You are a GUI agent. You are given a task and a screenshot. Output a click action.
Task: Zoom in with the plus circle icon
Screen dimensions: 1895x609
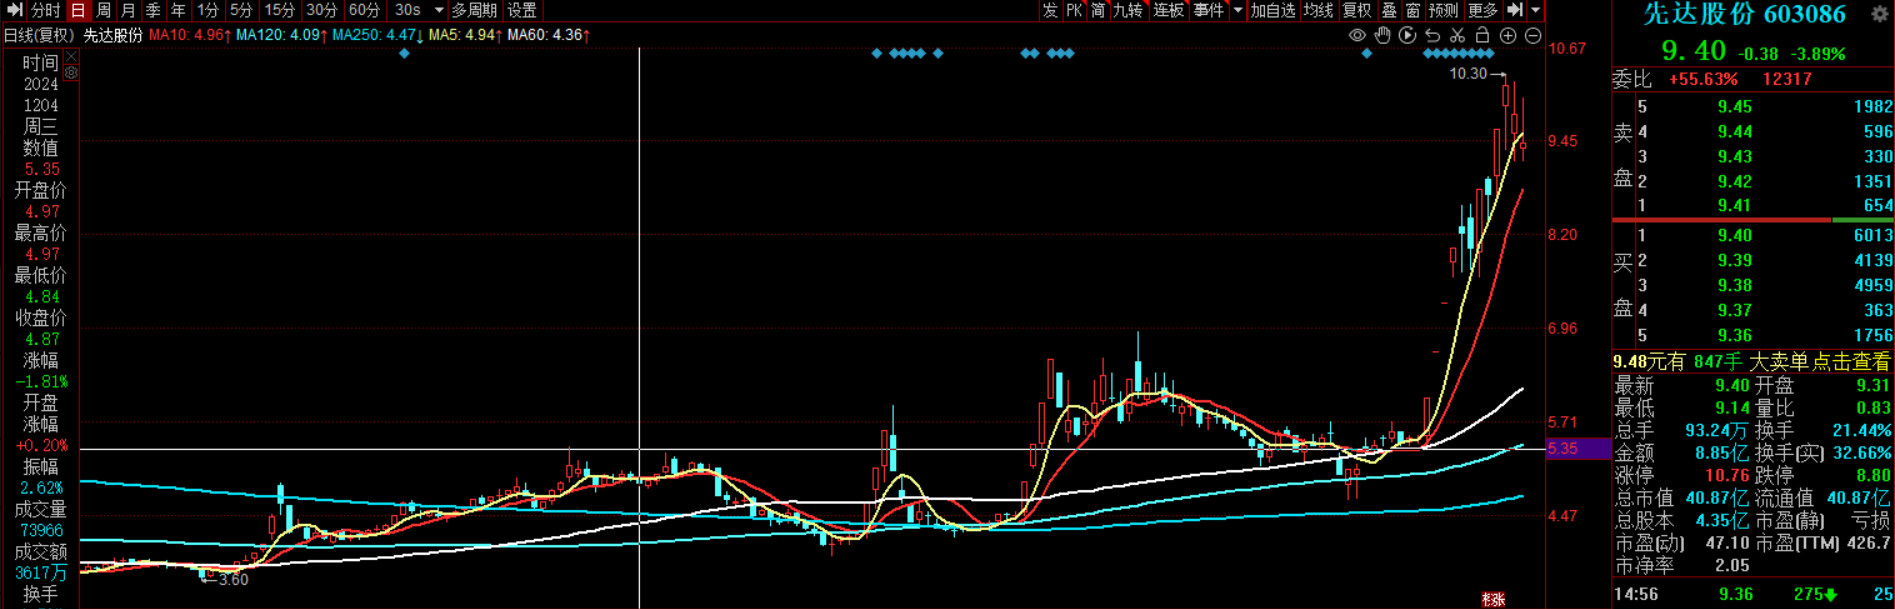(1508, 35)
